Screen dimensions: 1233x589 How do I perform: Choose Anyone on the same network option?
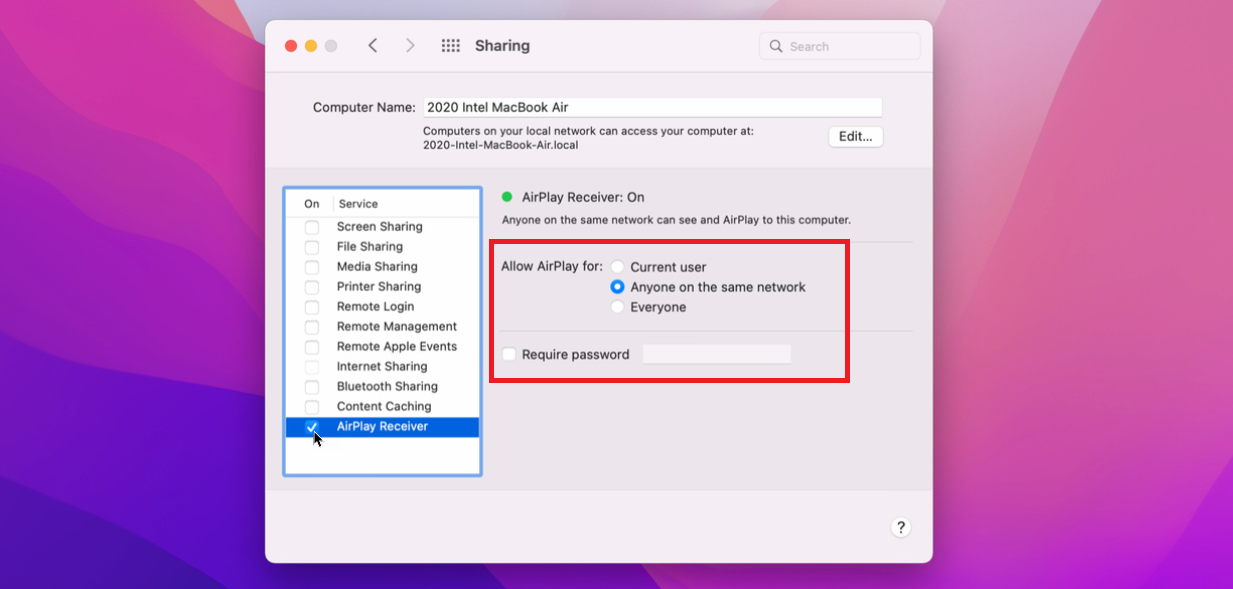pyautogui.click(x=618, y=286)
